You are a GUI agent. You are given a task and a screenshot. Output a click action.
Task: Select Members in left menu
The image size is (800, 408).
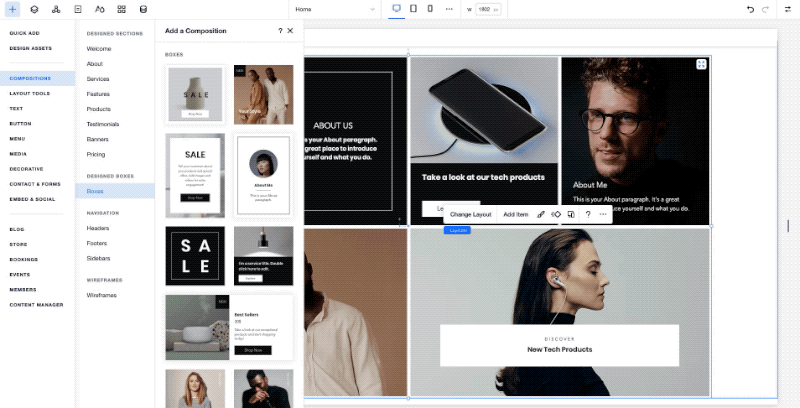tap(23, 290)
